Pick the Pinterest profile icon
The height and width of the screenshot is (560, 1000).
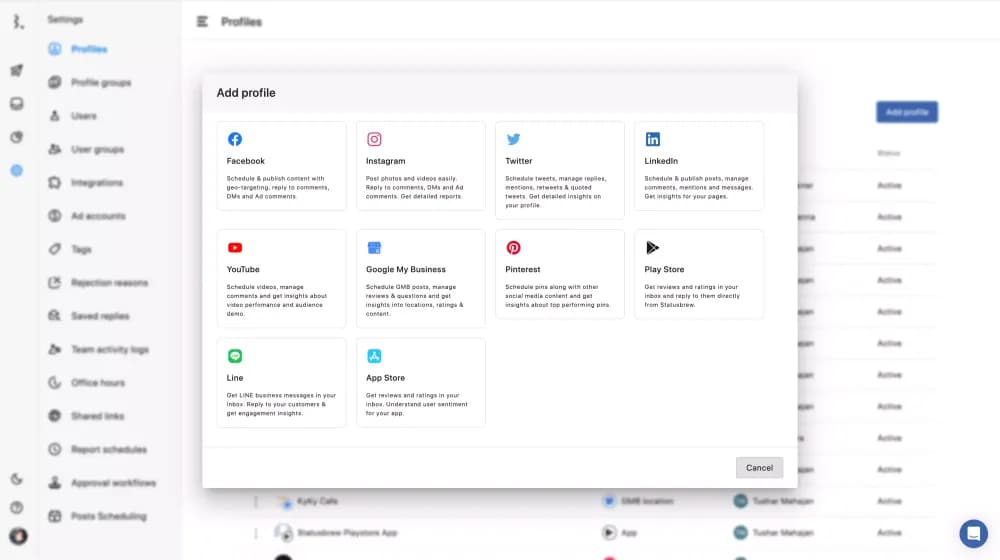click(513, 247)
